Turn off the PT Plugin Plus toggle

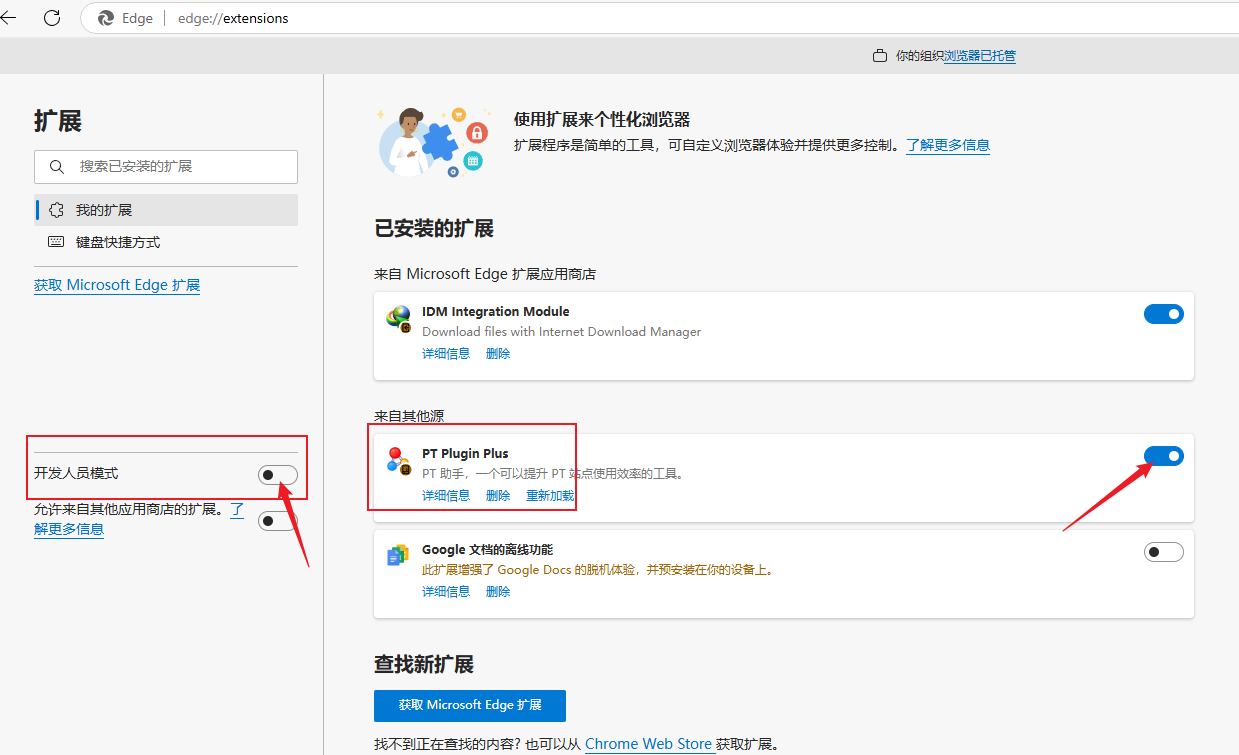point(1163,456)
